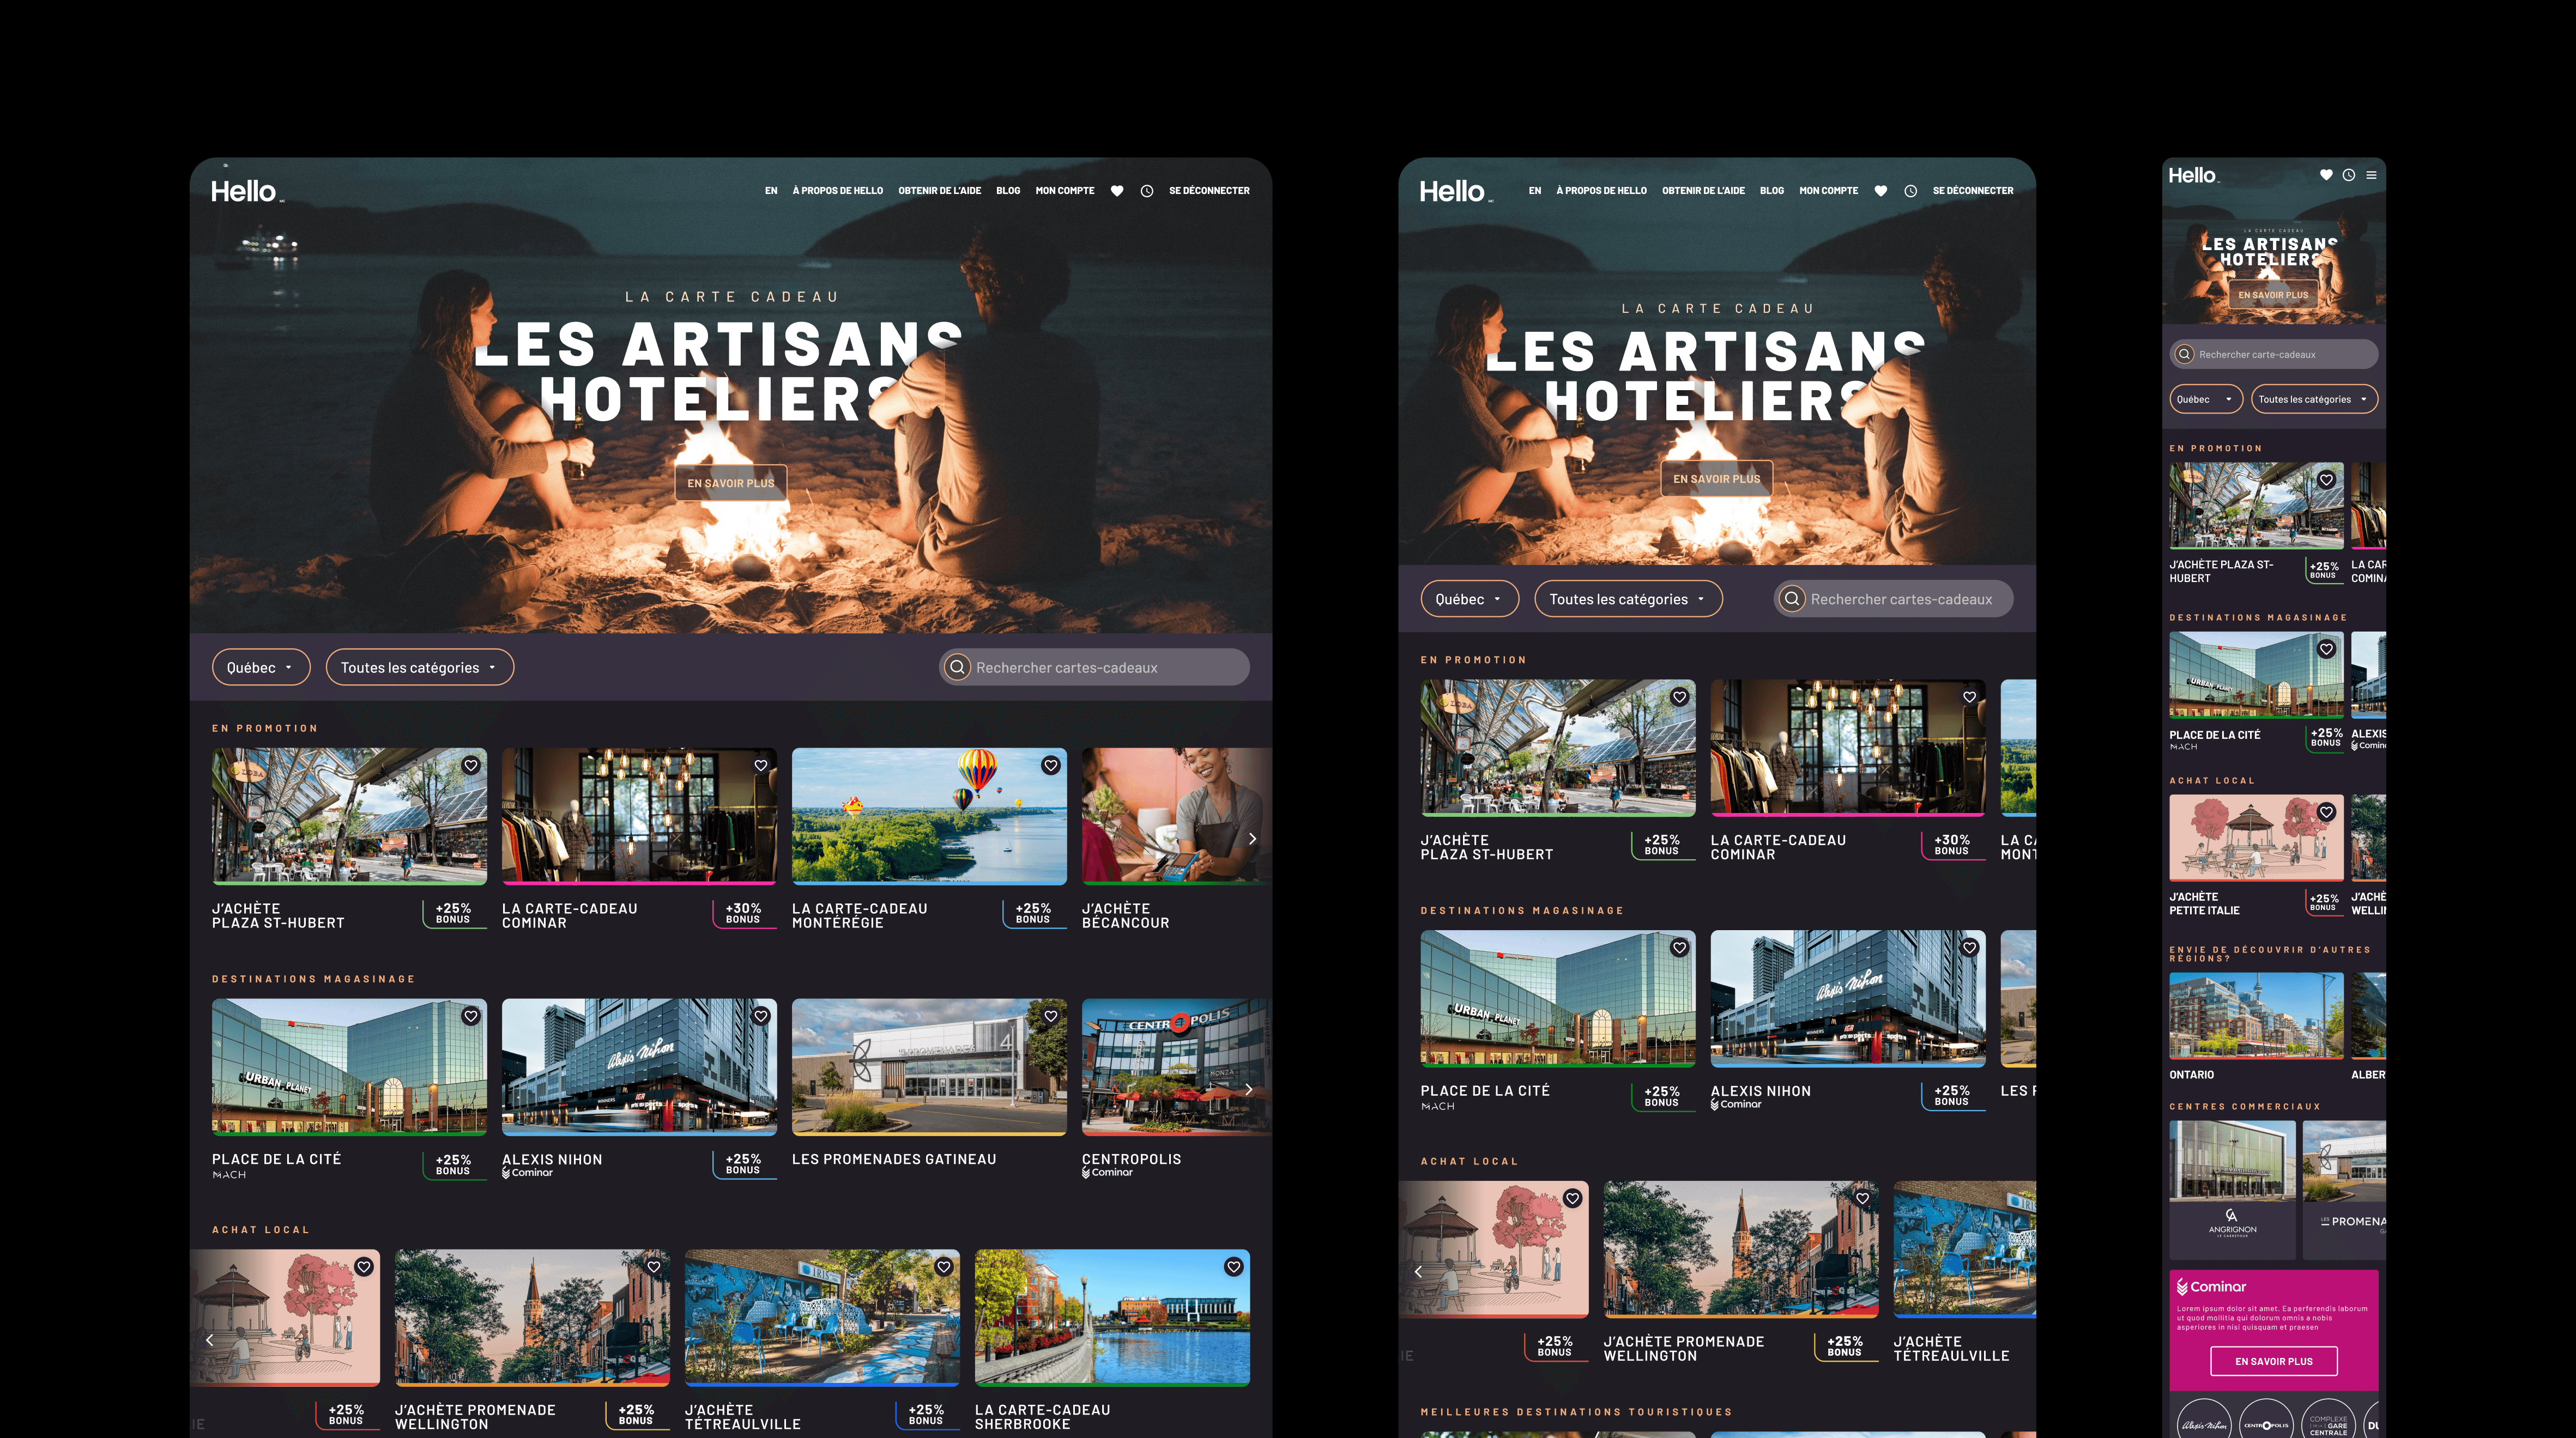Open Les Promenades Gatineau thumbnail in left layout
This screenshot has width=2576, height=1438.
929,1066
